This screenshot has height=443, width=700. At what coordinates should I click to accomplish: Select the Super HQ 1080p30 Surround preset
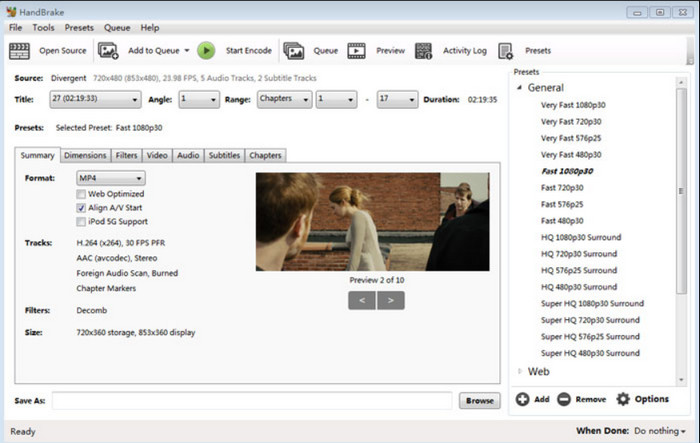click(x=592, y=303)
